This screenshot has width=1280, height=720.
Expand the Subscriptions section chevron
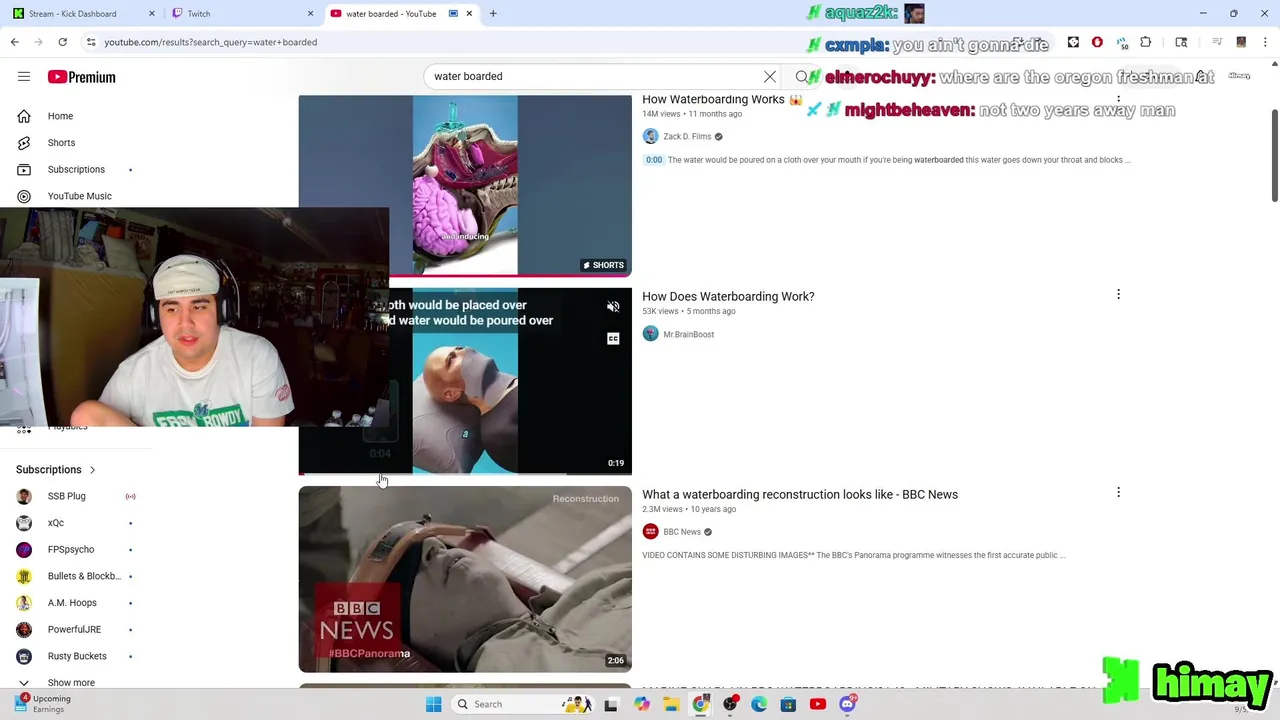[92, 470]
